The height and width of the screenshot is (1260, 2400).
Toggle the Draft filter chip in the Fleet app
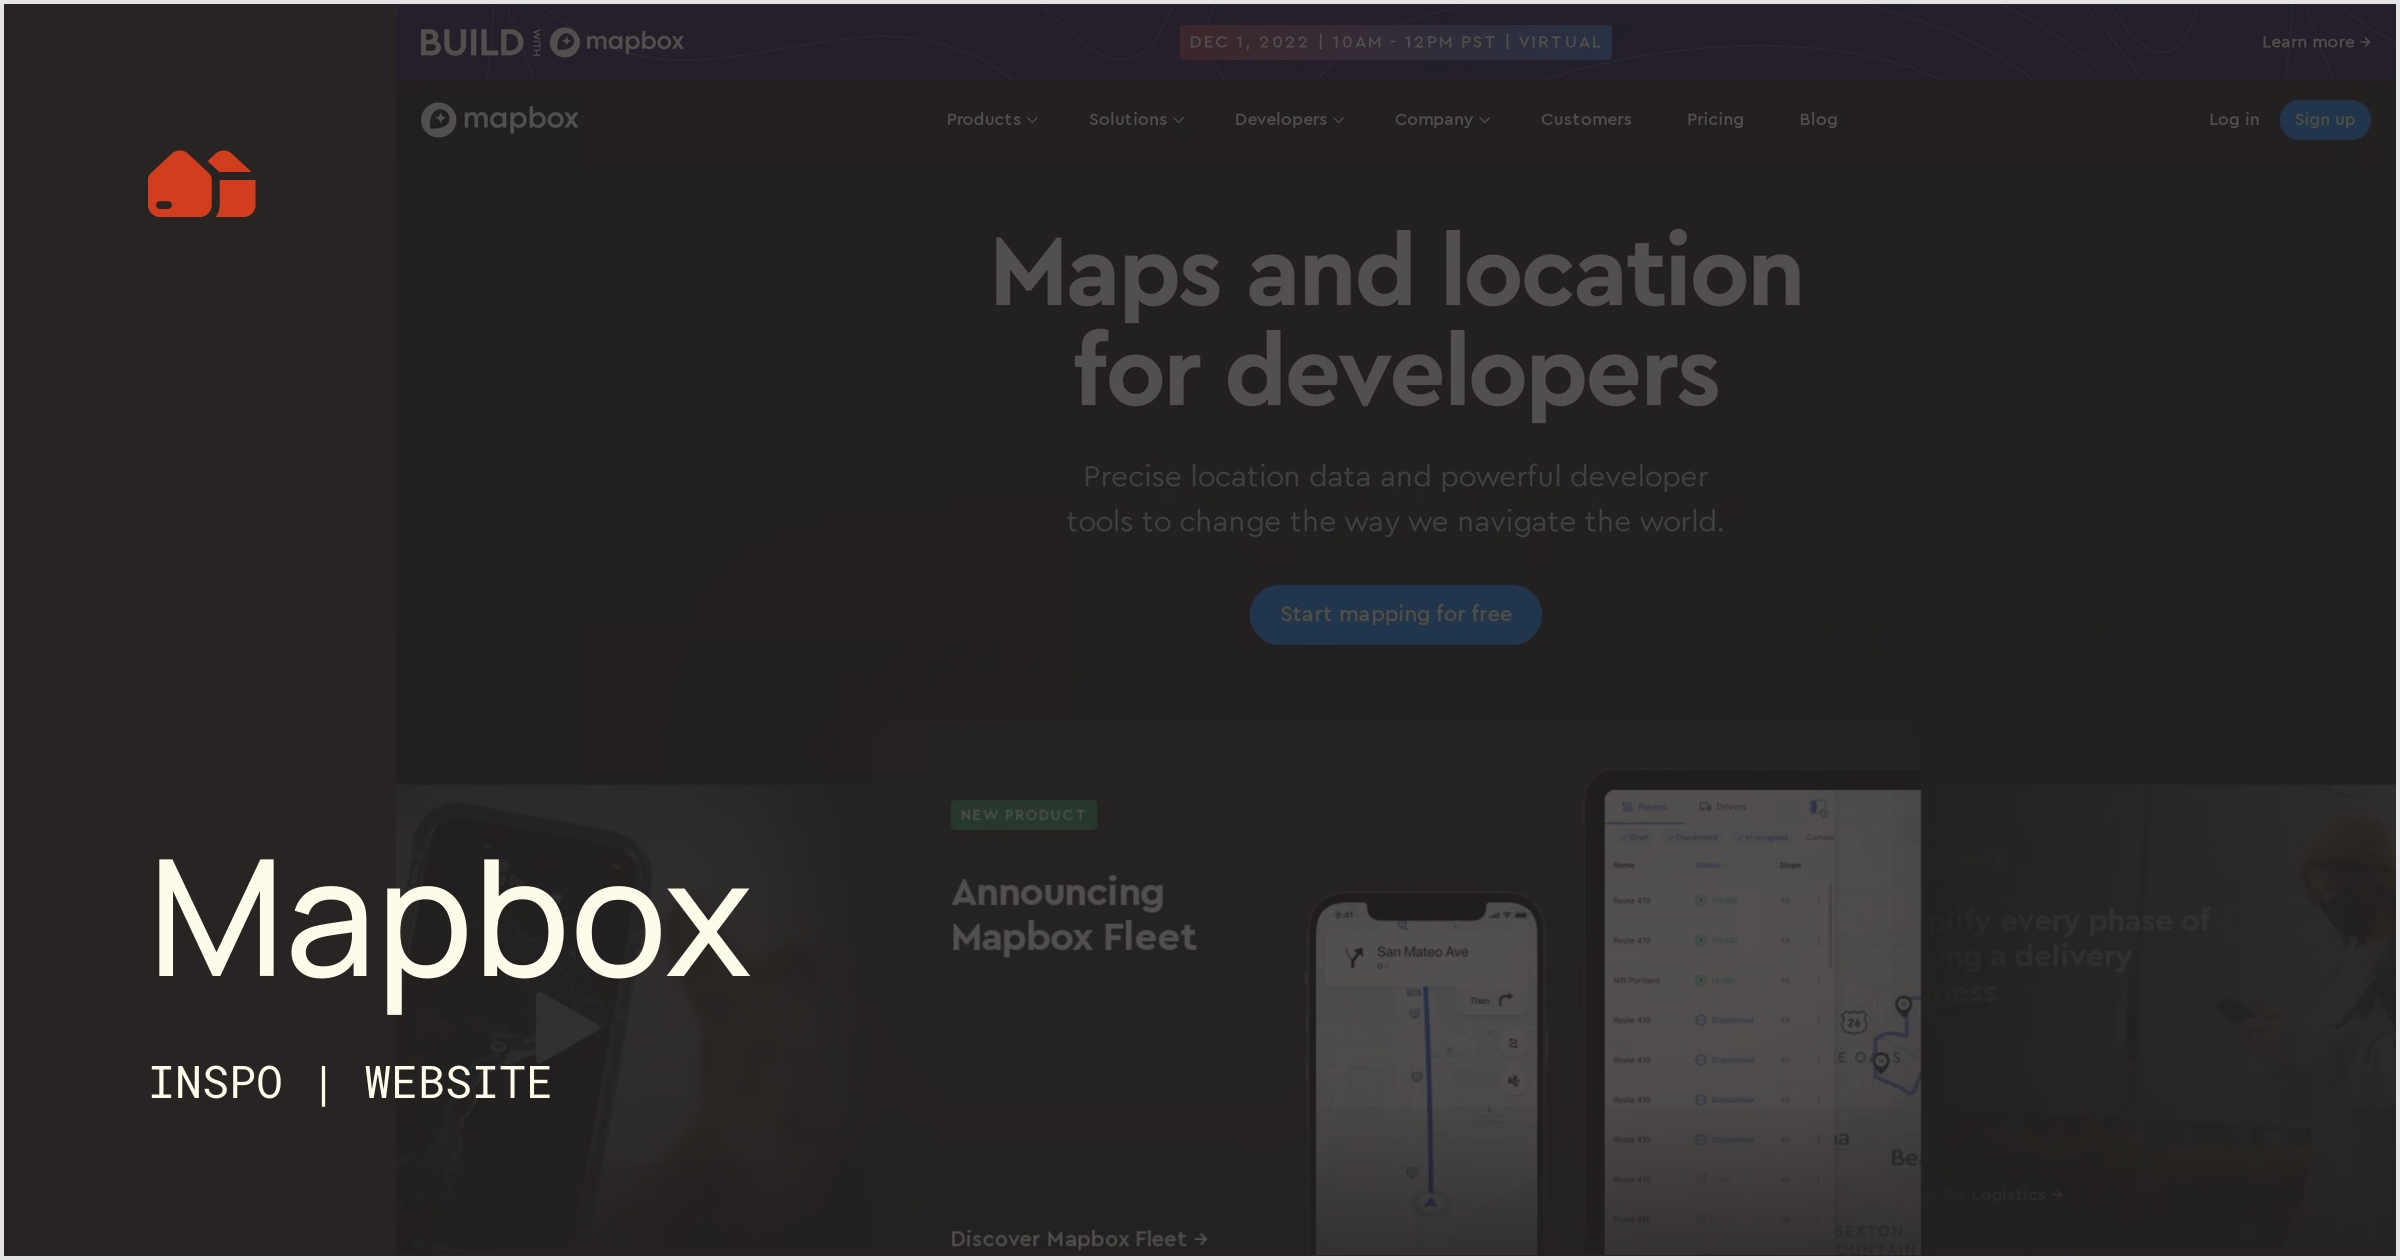click(1634, 838)
